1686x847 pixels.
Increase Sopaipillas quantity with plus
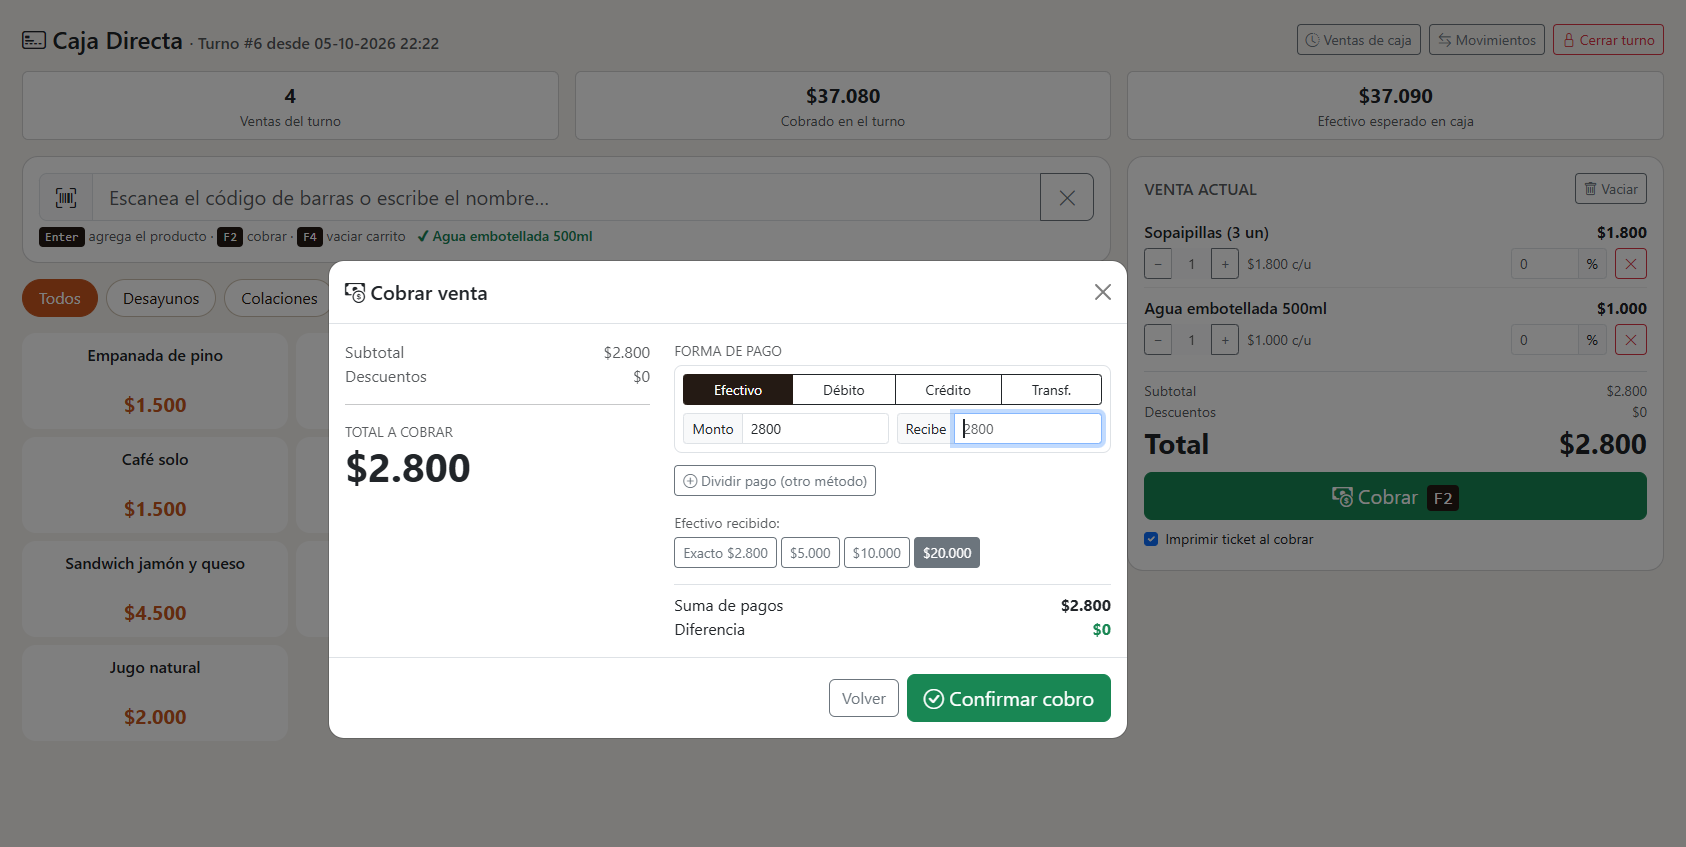pos(1225,264)
